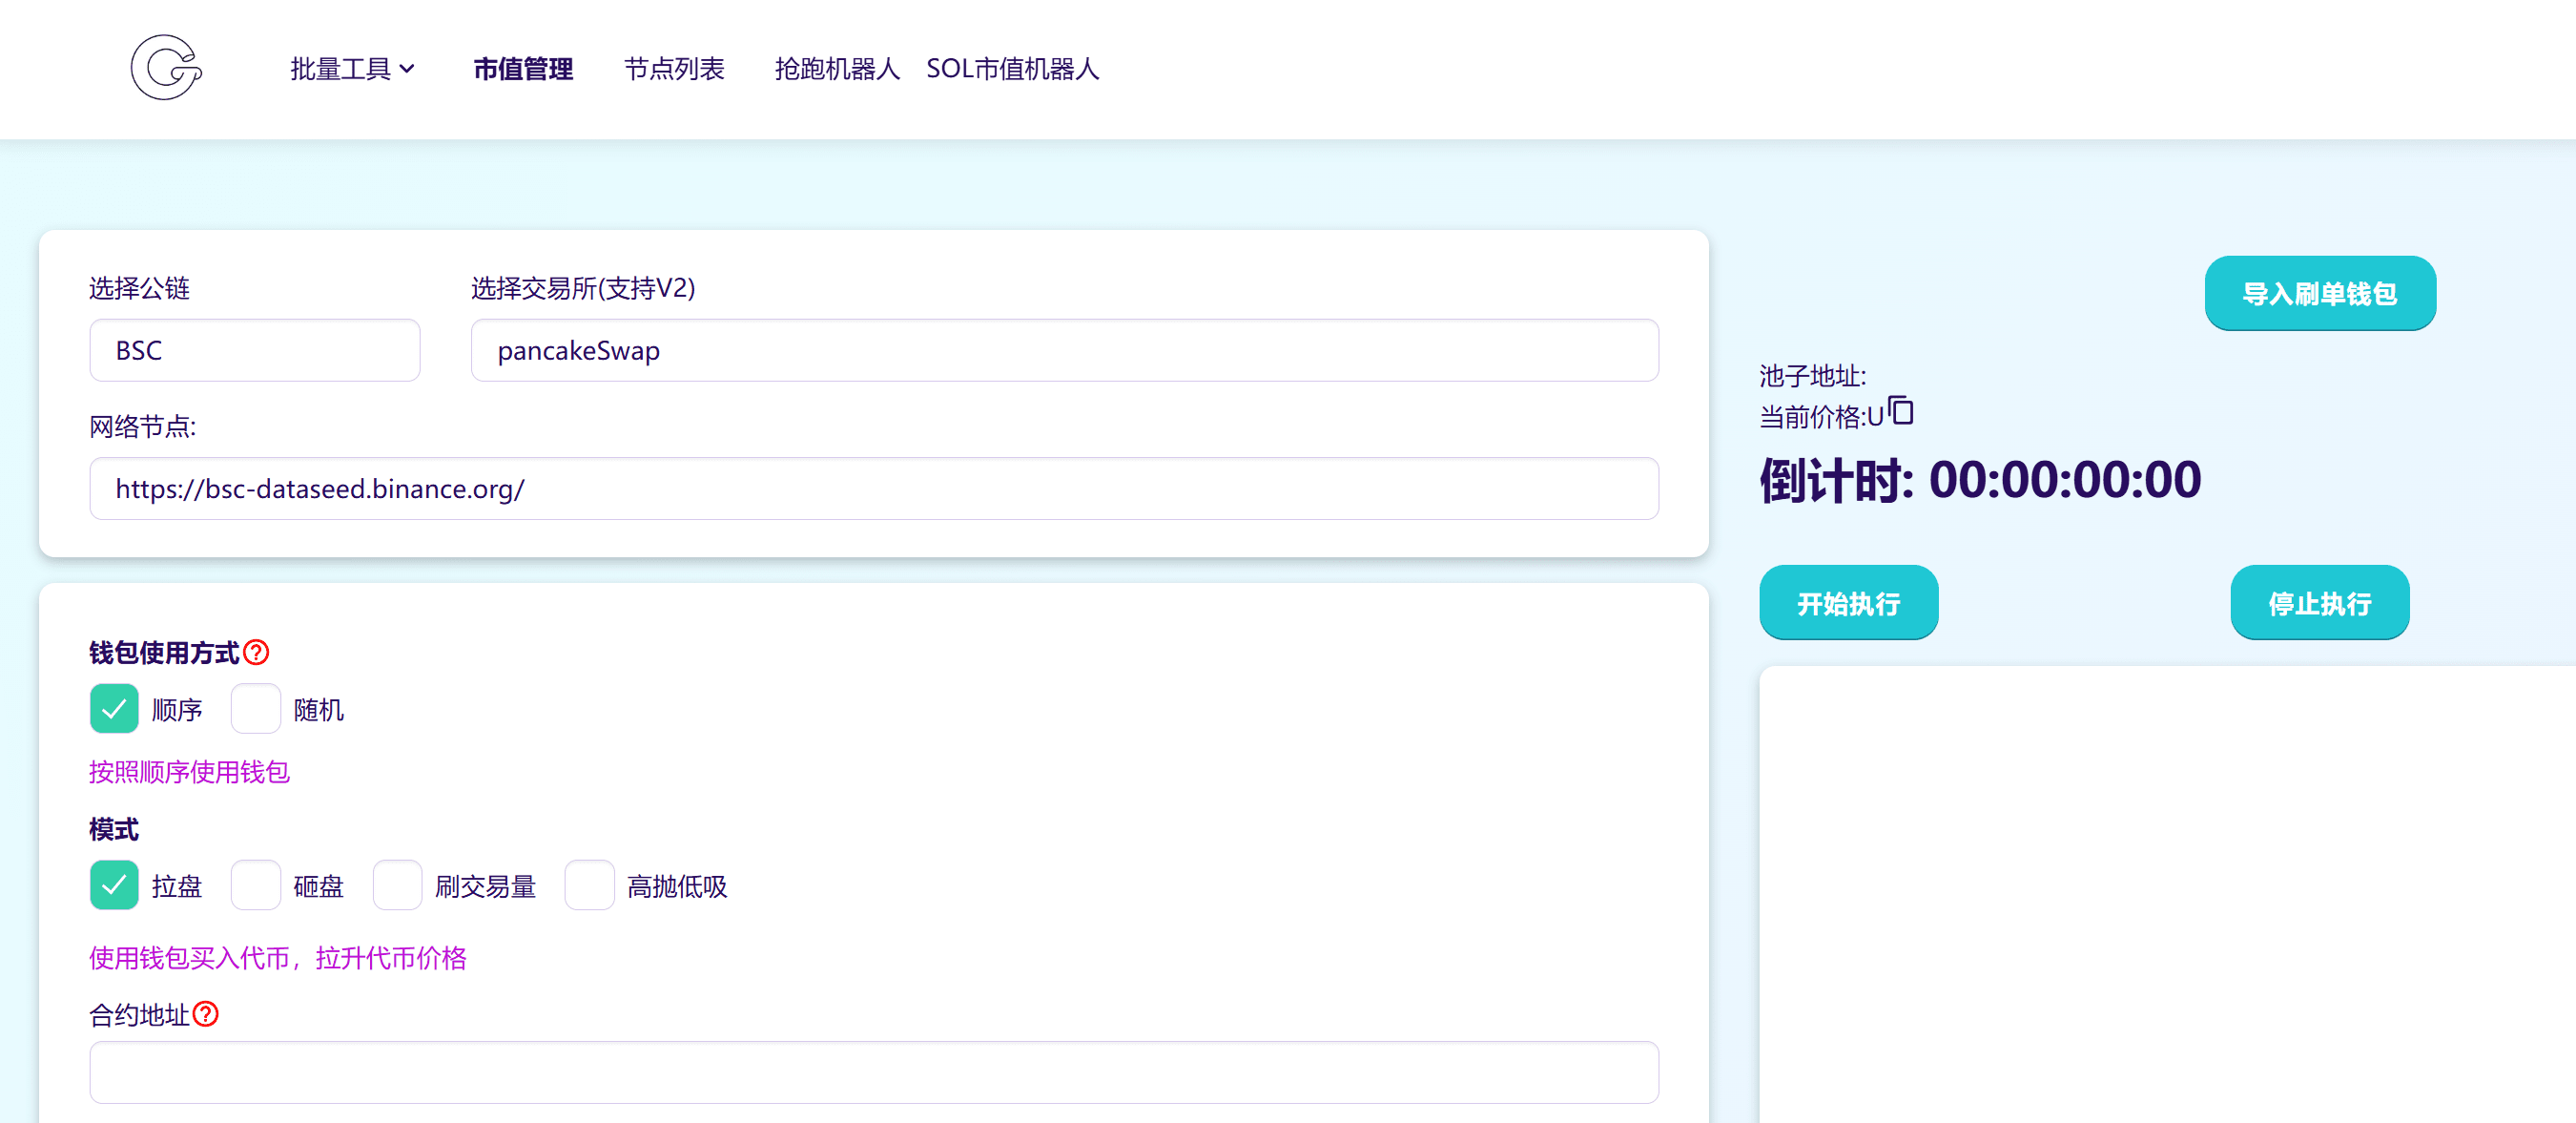Navigate to SOL市值机器人

tap(1012, 69)
